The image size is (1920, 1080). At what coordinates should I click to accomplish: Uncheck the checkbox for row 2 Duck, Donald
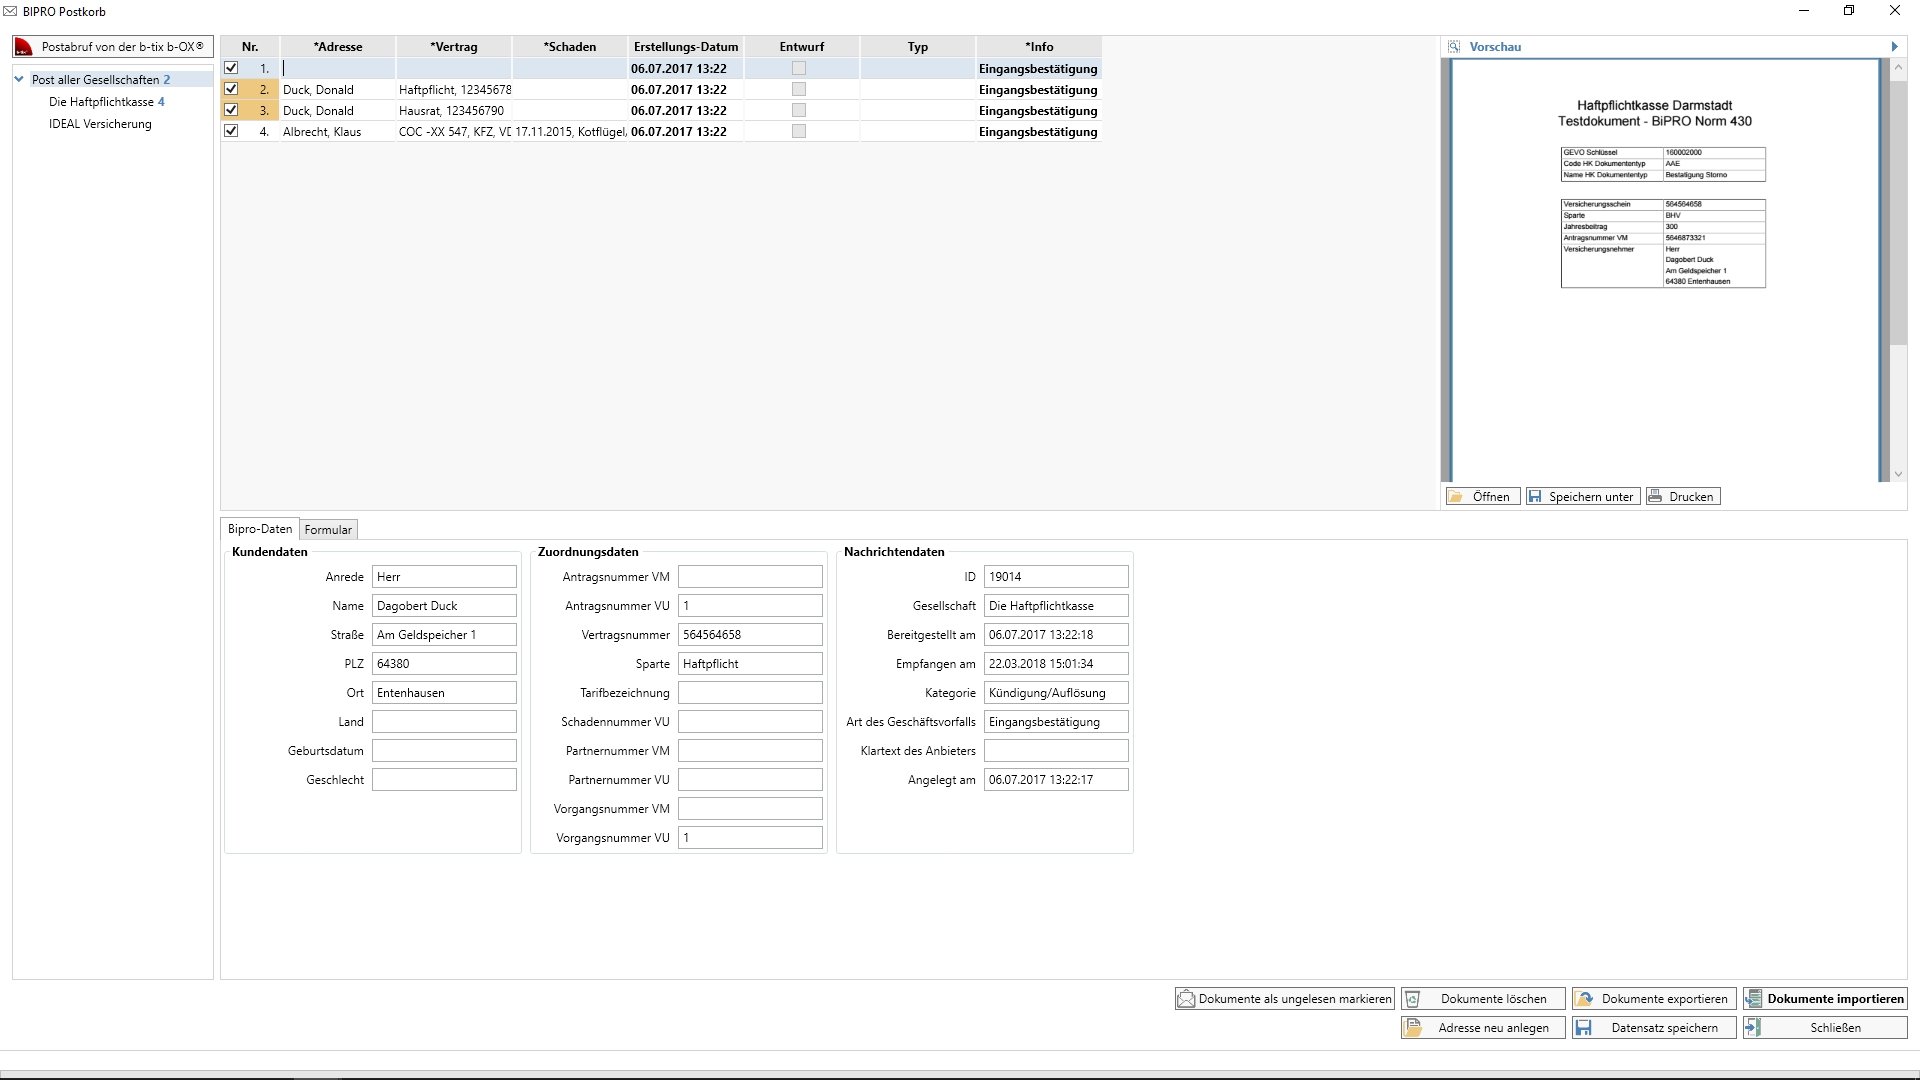point(231,89)
